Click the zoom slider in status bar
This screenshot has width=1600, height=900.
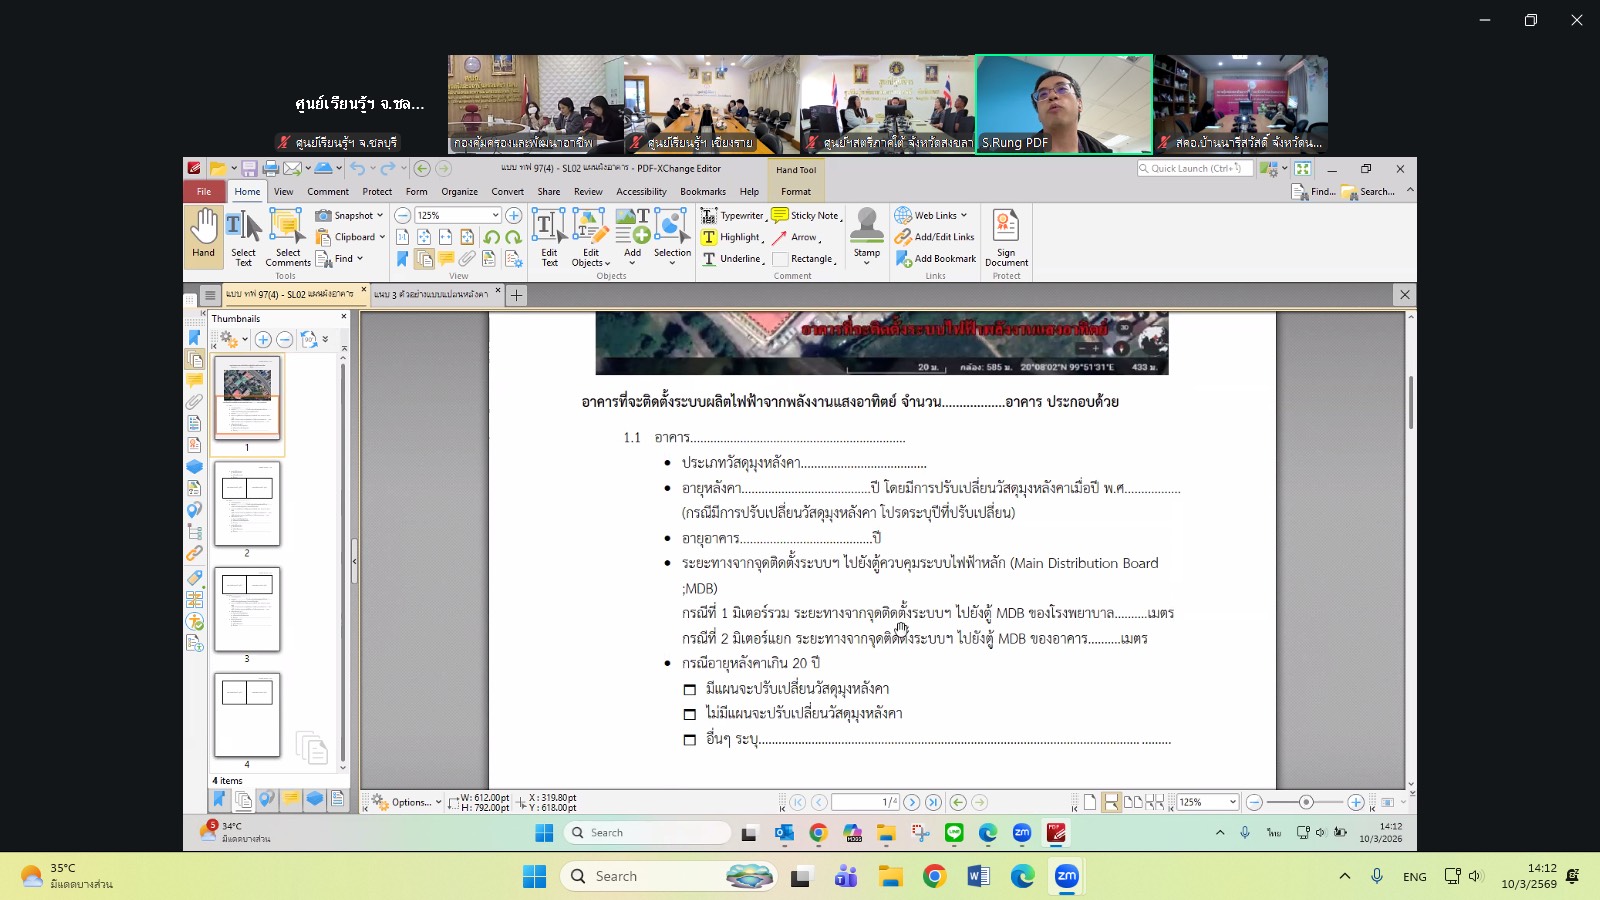[1305, 802]
